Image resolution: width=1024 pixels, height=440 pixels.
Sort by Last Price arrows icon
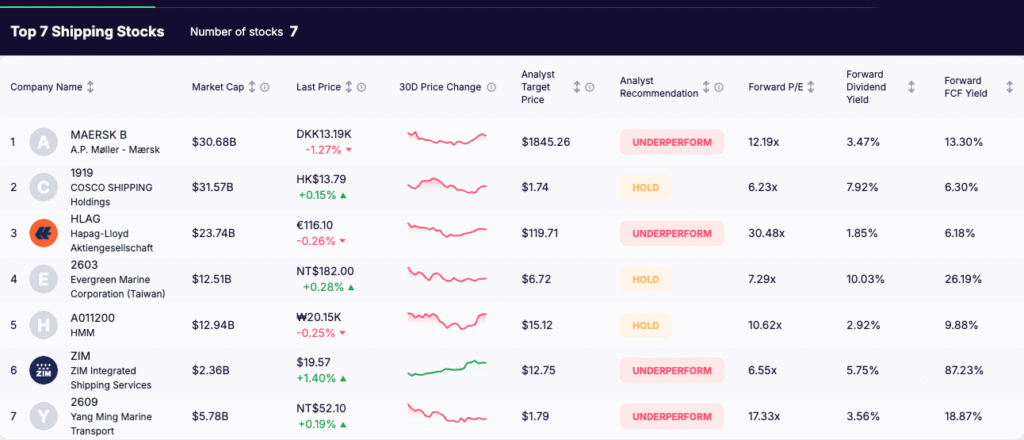pyautogui.click(x=349, y=87)
